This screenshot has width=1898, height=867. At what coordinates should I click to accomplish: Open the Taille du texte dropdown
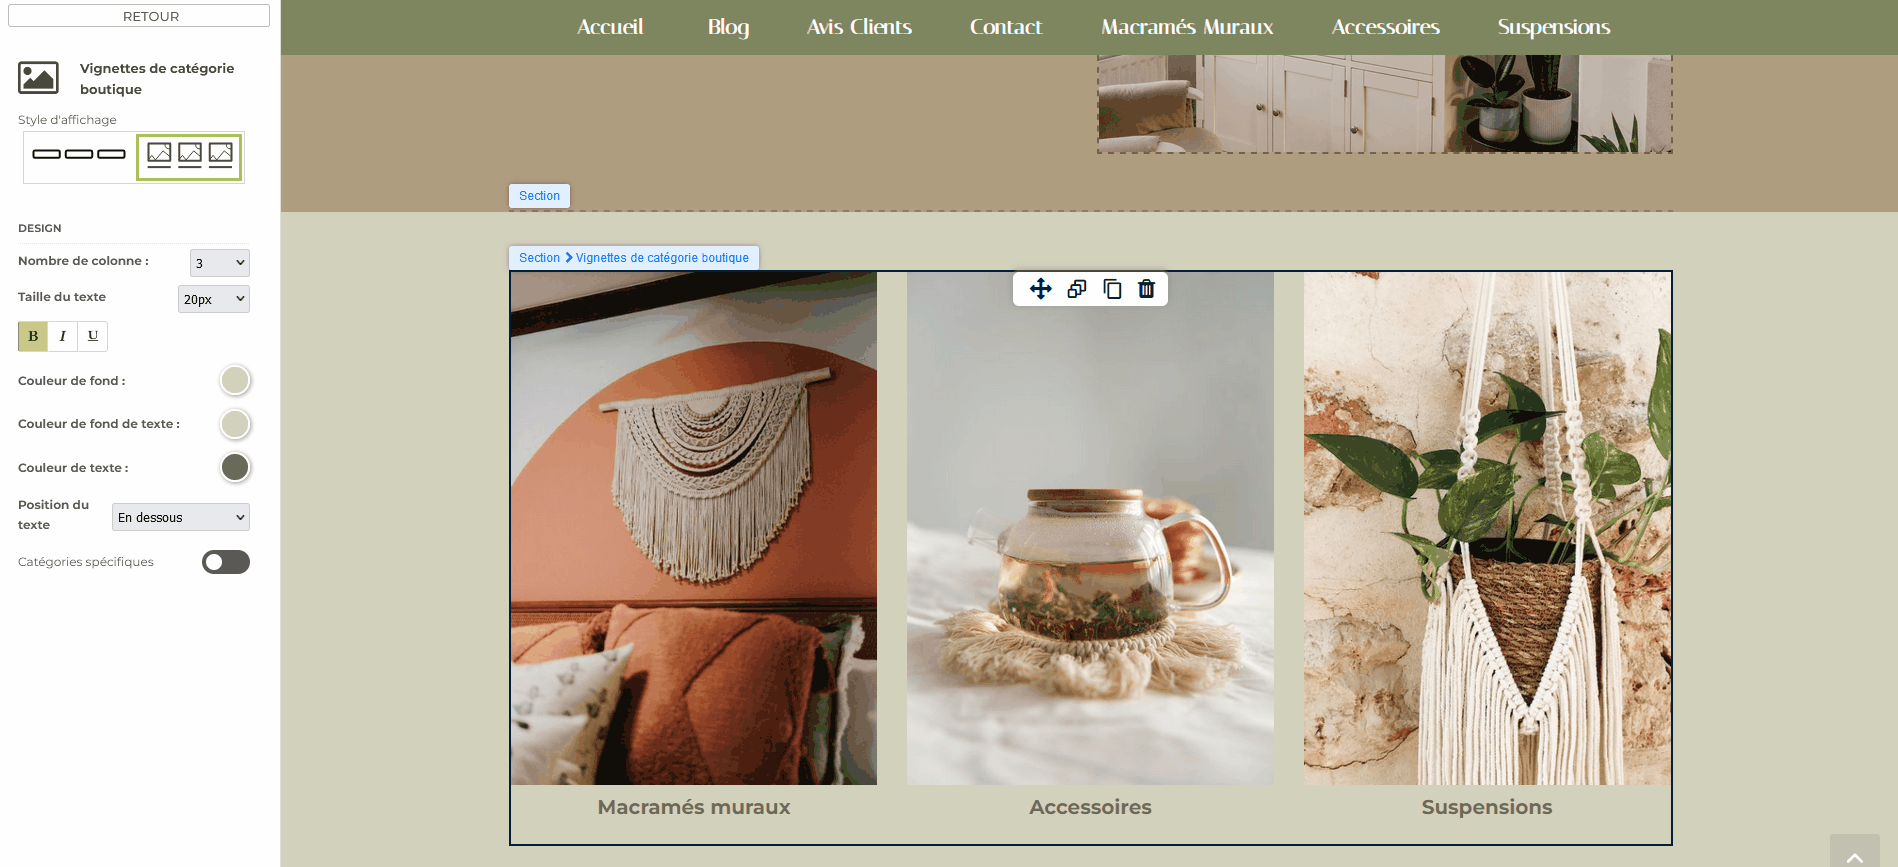tap(214, 299)
